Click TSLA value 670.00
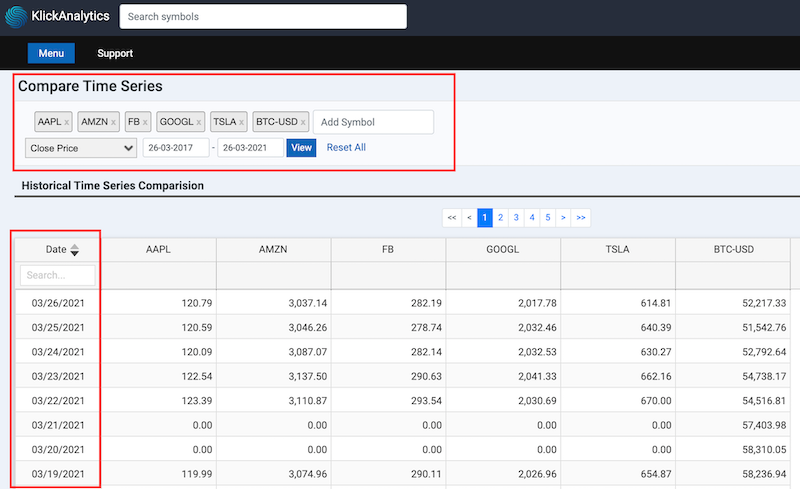Screen dimensions: 800x489 [x=656, y=401]
